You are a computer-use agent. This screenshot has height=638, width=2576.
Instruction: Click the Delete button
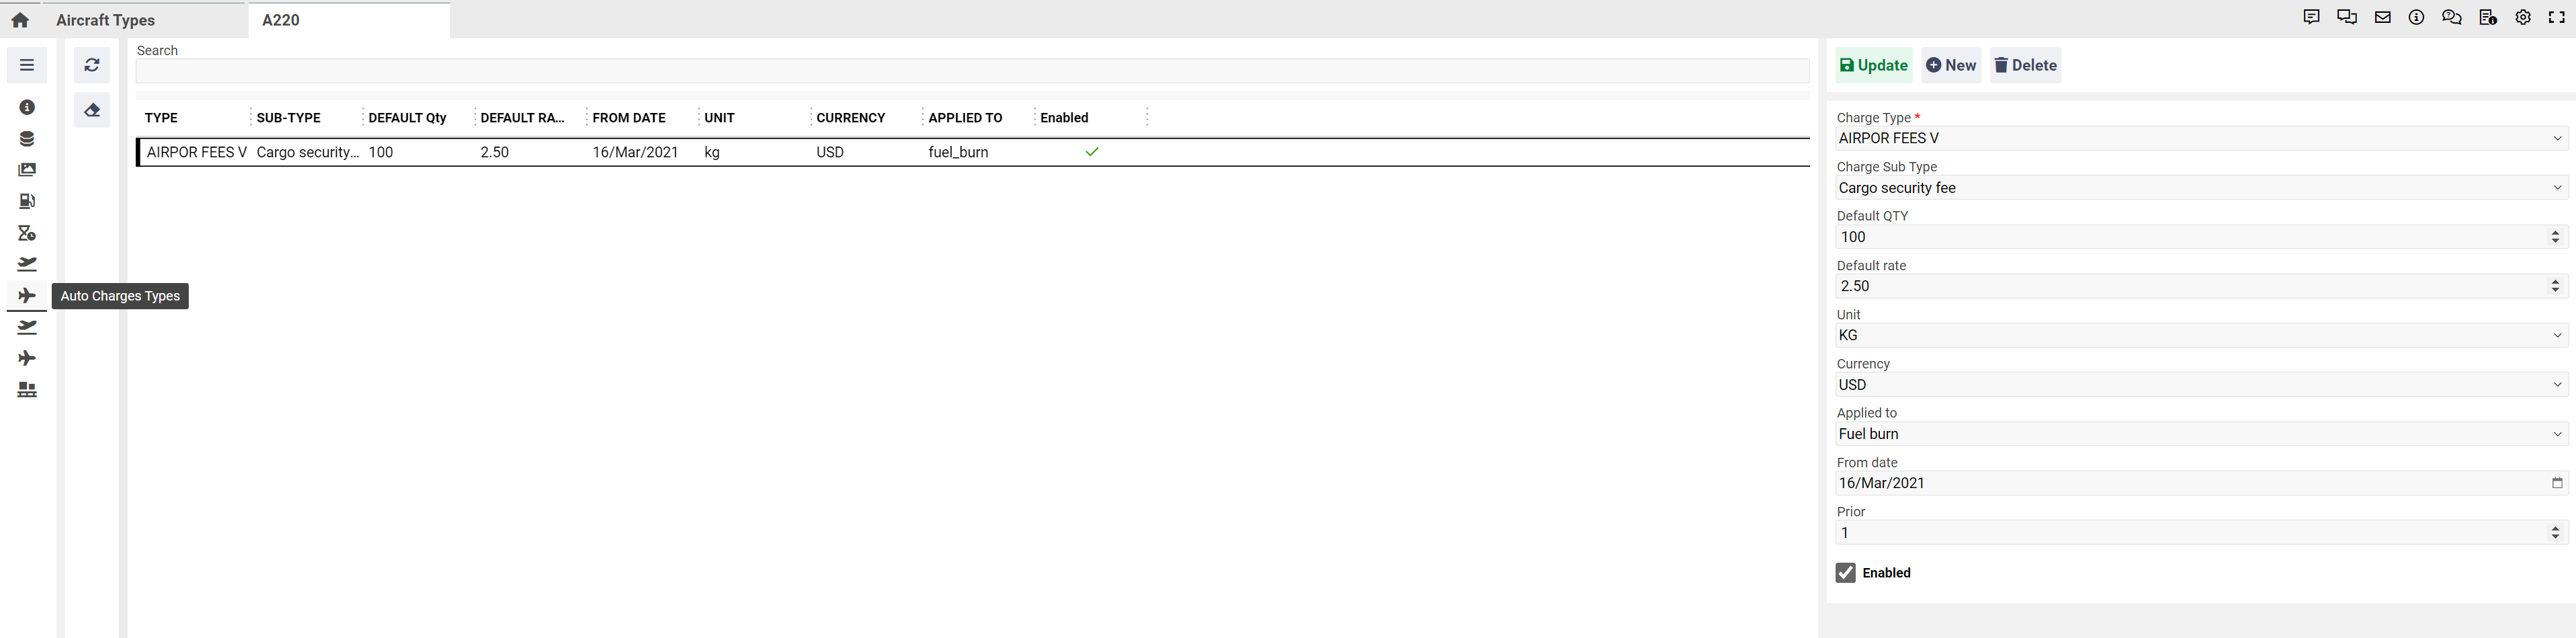coord(2025,65)
